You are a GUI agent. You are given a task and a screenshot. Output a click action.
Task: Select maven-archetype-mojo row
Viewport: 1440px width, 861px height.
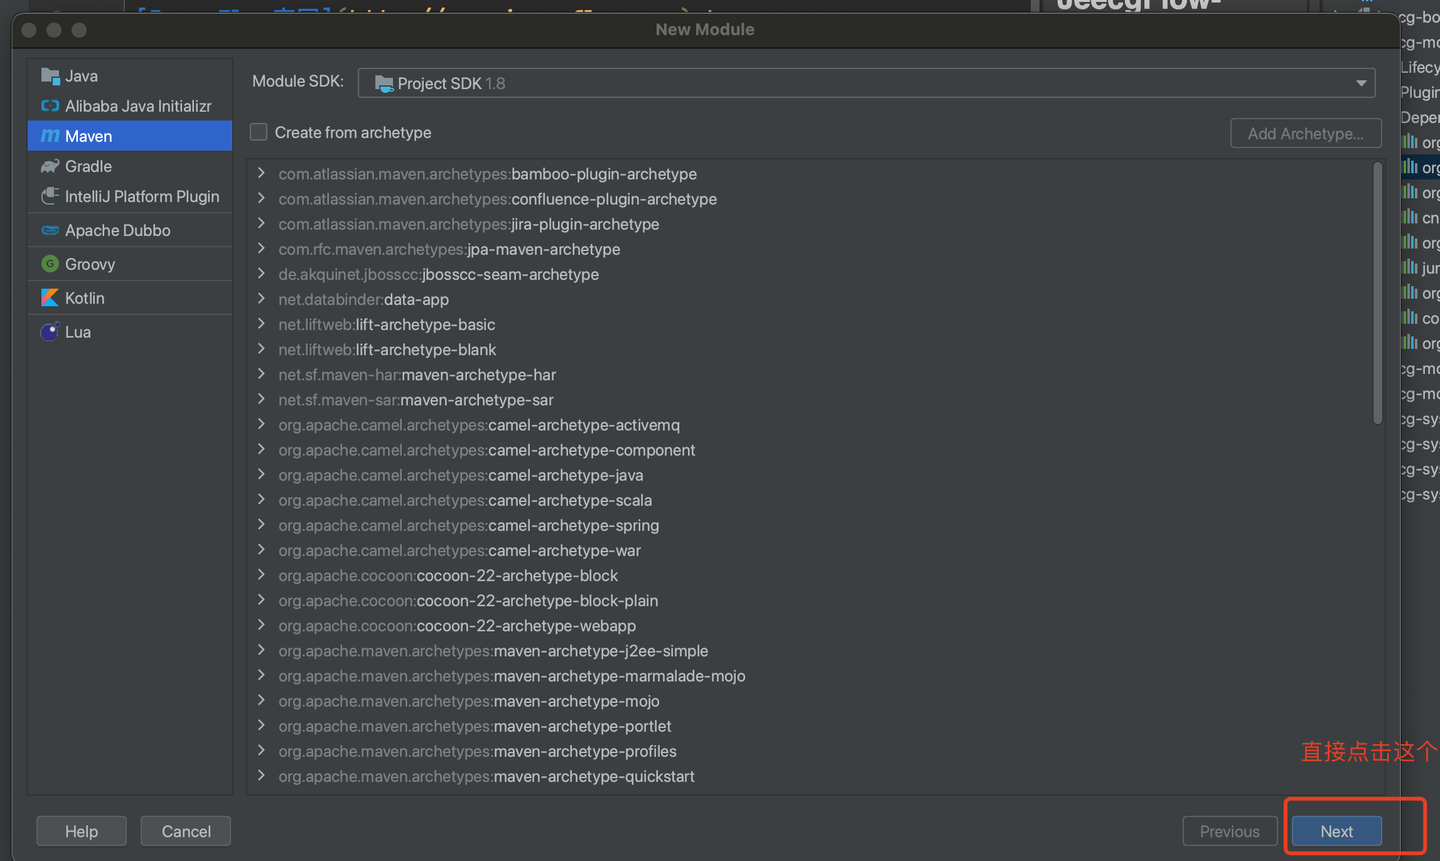click(x=810, y=701)
